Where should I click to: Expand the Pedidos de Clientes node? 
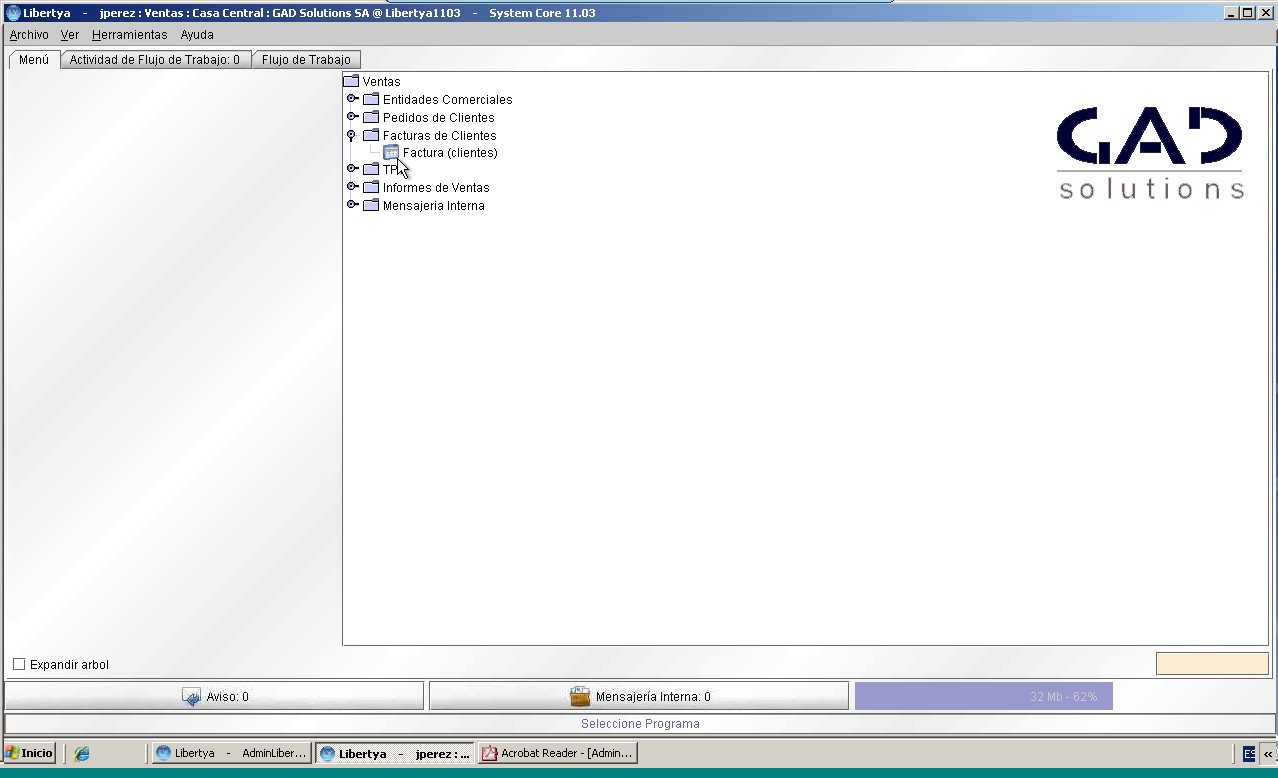click(x=352, y=116)
